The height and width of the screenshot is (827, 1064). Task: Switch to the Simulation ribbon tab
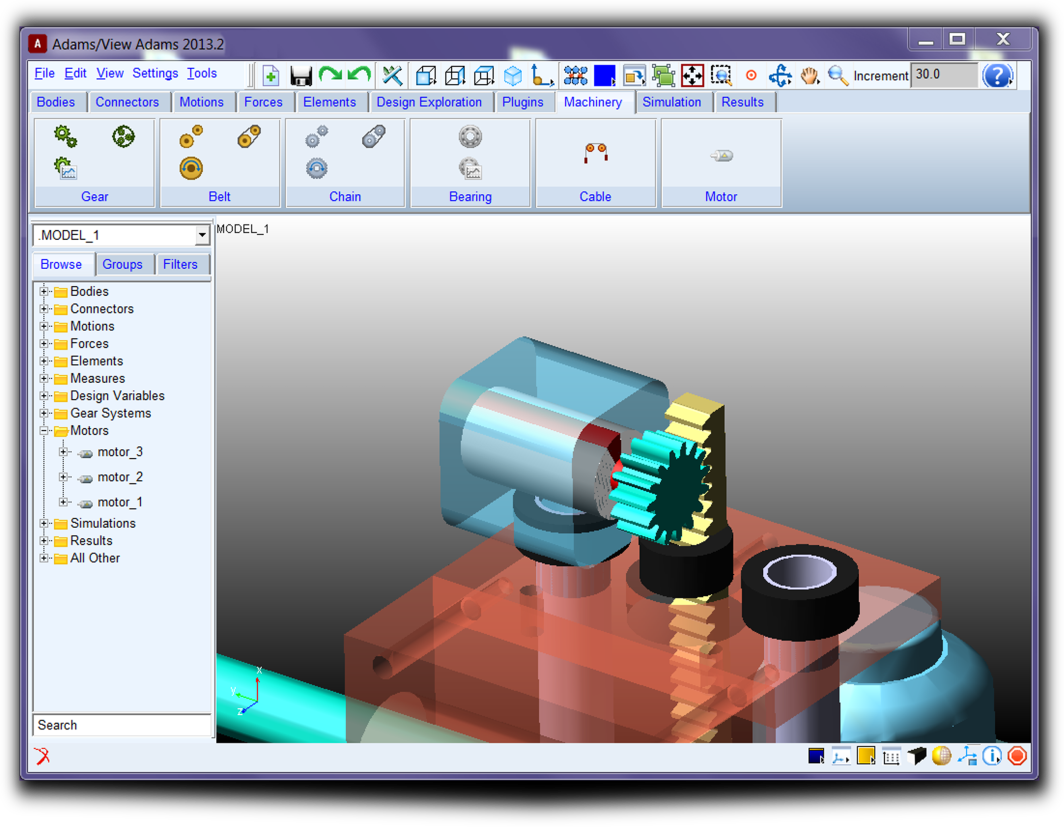(671, 102)
